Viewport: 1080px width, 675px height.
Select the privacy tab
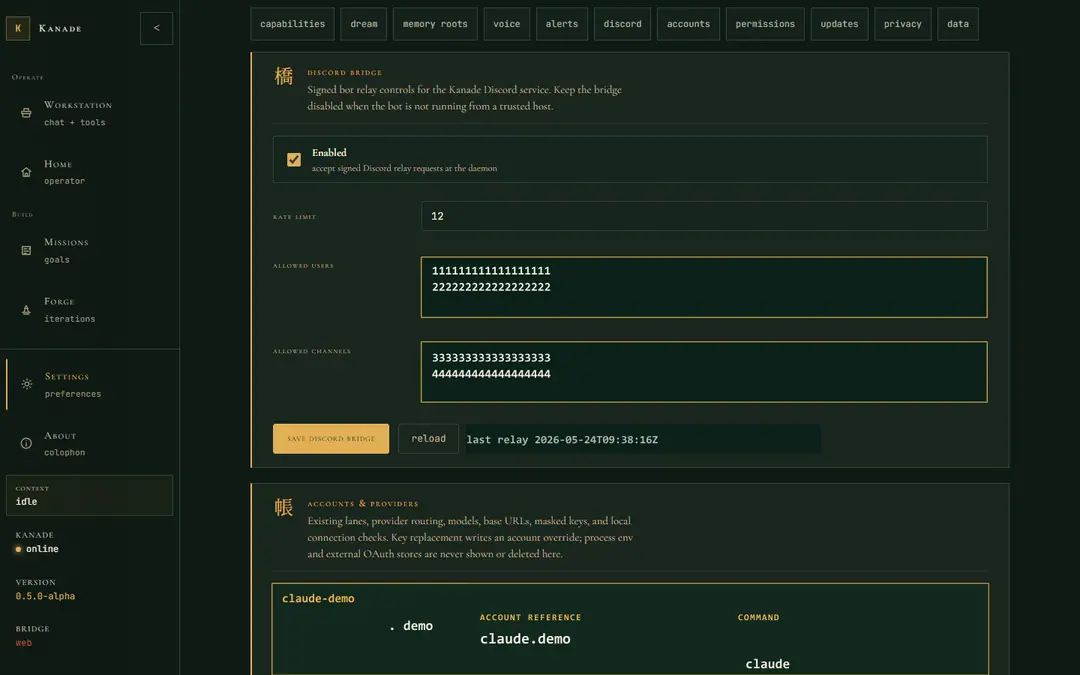[903, 24]
